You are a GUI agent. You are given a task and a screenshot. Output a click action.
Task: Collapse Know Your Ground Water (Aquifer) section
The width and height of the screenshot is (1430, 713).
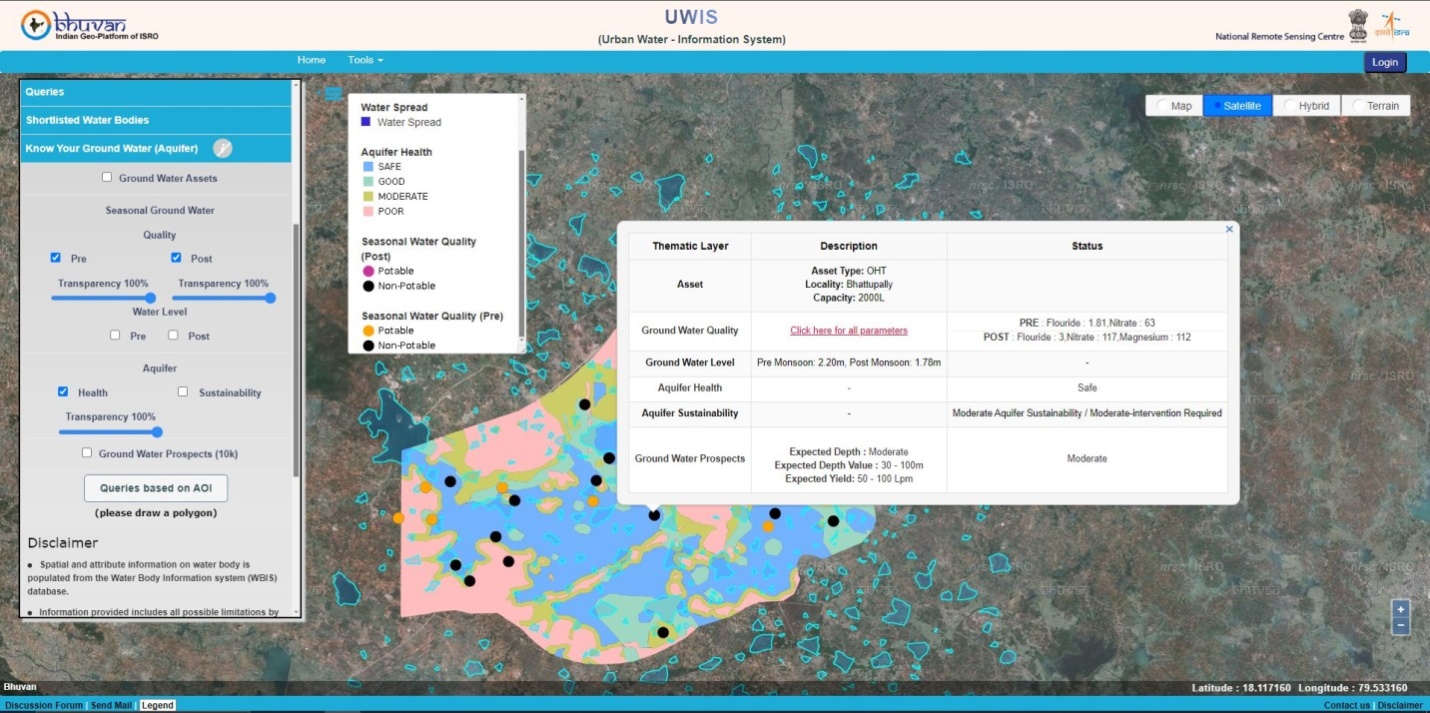(x=155, y=149)
